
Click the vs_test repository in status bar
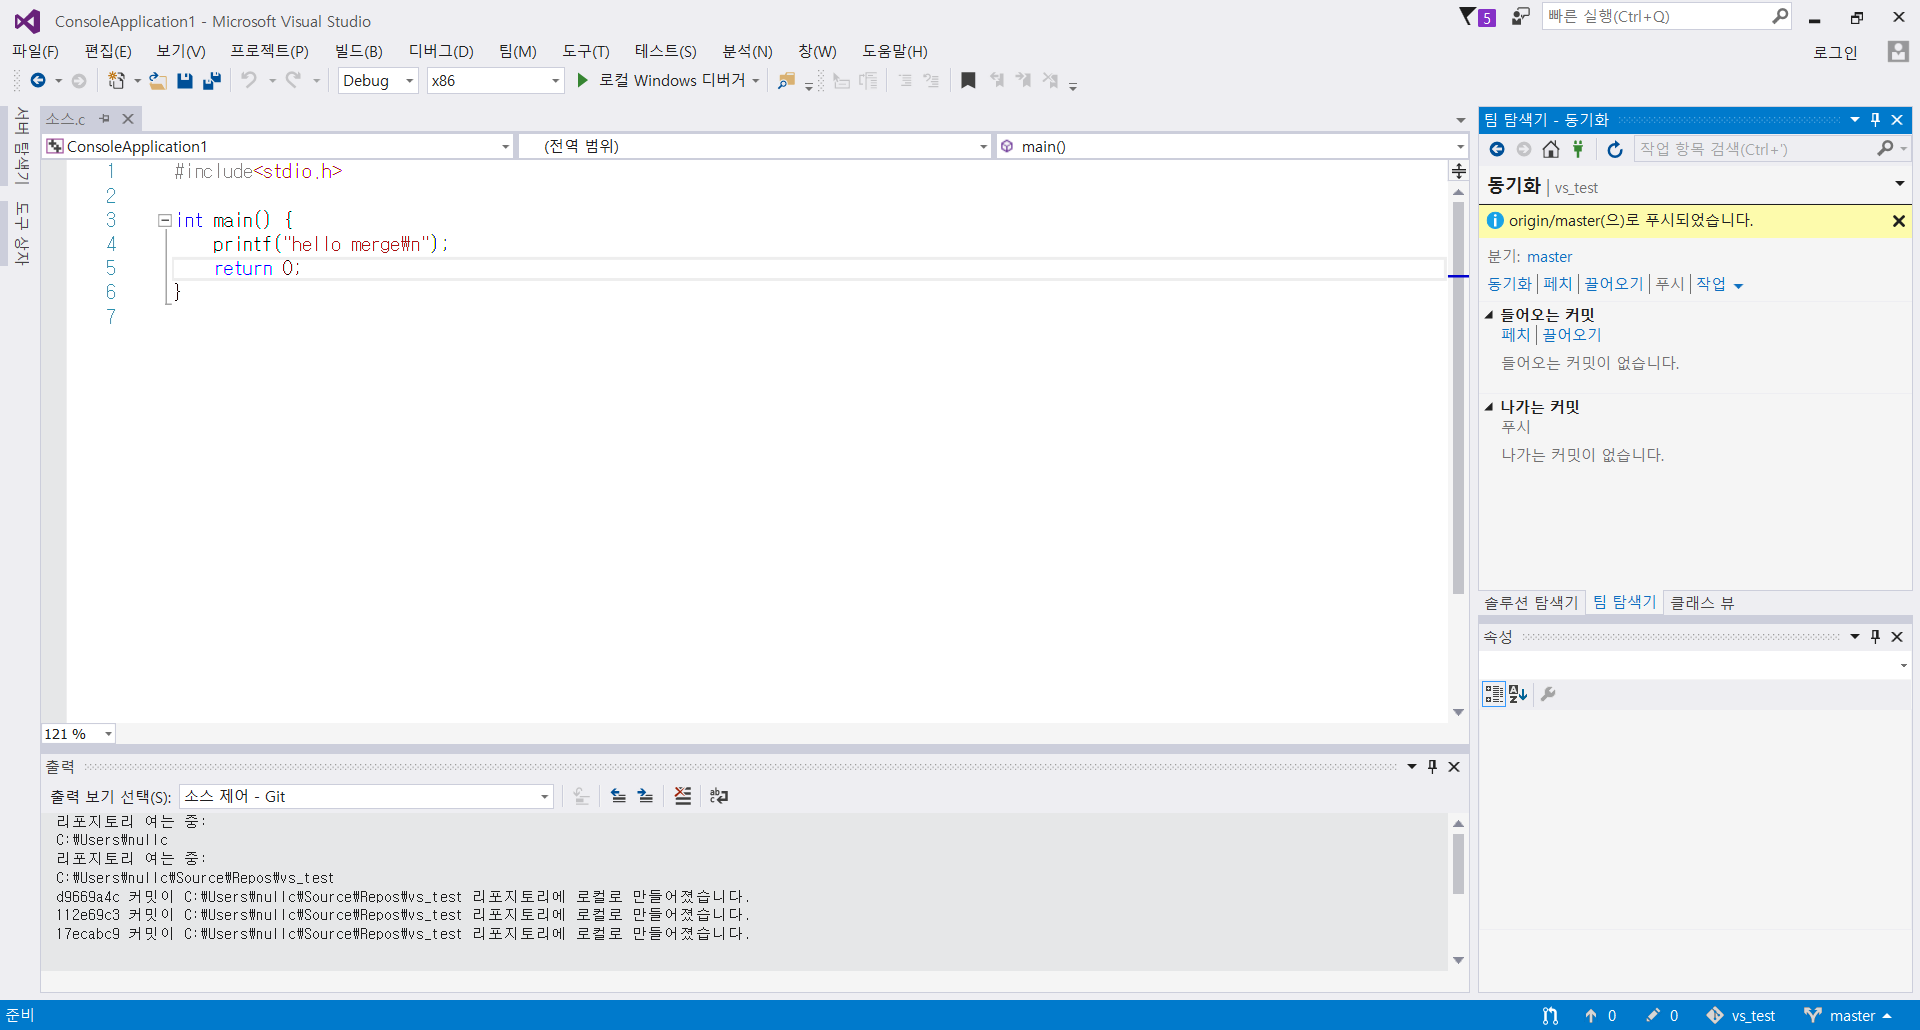coord(1741,1016)
